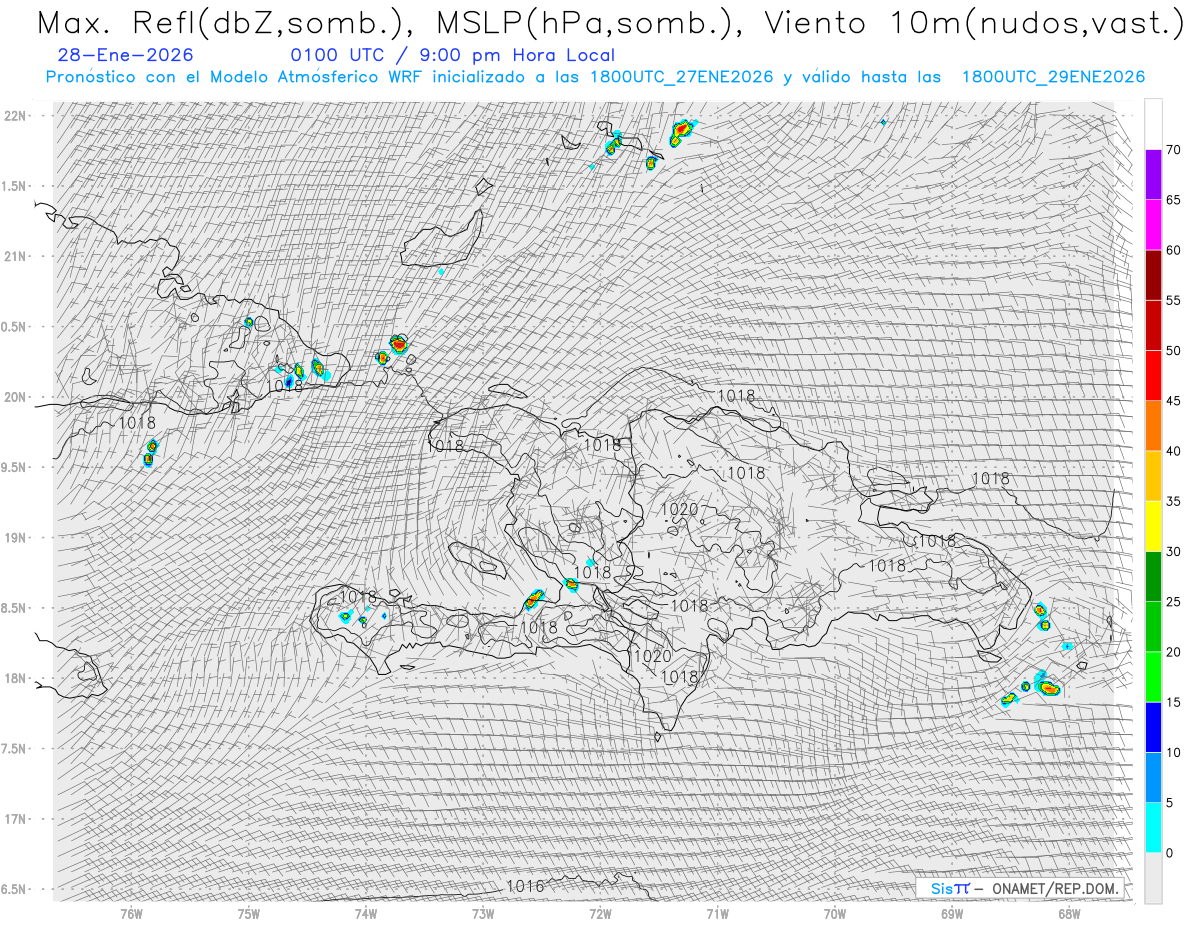Click the '20N' latitude label
Screen dimensions: 1200x927
pos(15,397)
